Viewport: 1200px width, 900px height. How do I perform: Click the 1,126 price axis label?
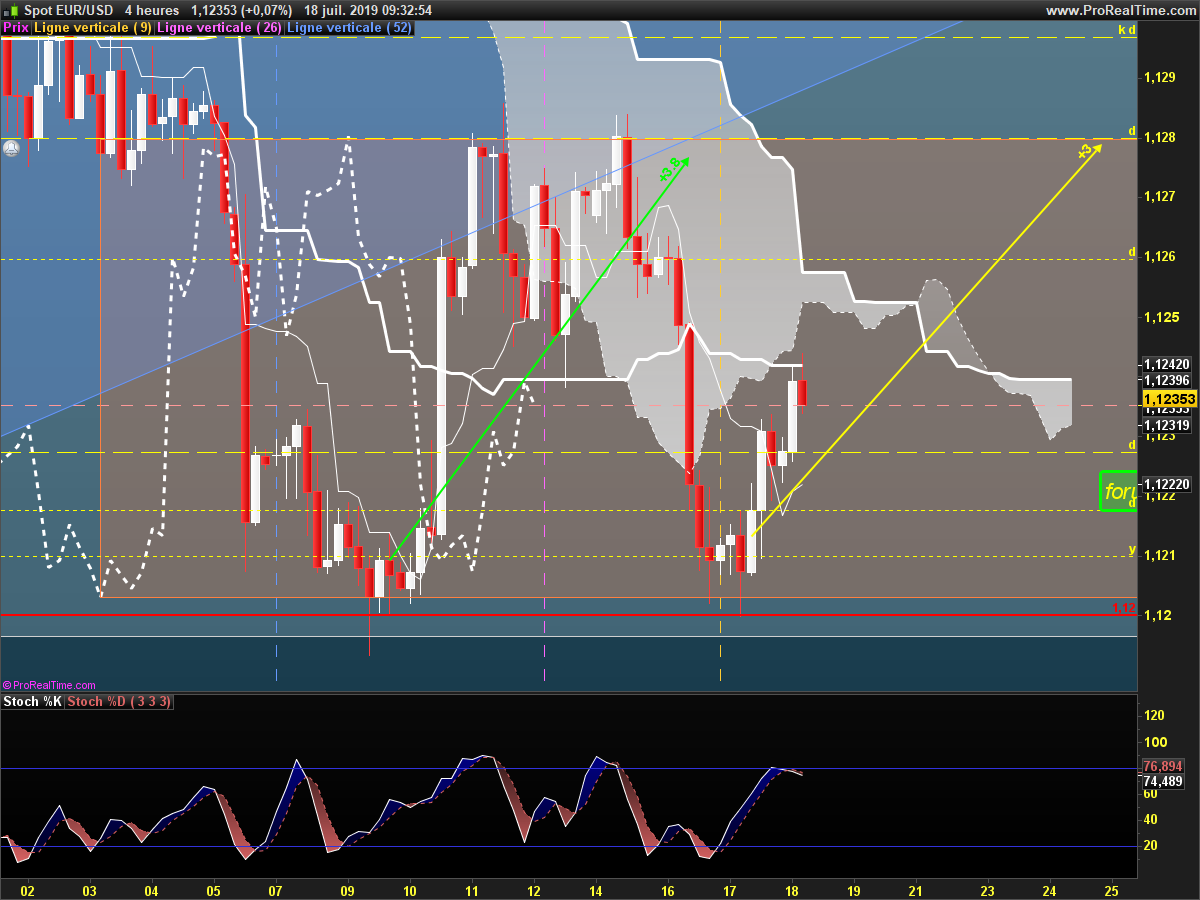[1158, 257]
